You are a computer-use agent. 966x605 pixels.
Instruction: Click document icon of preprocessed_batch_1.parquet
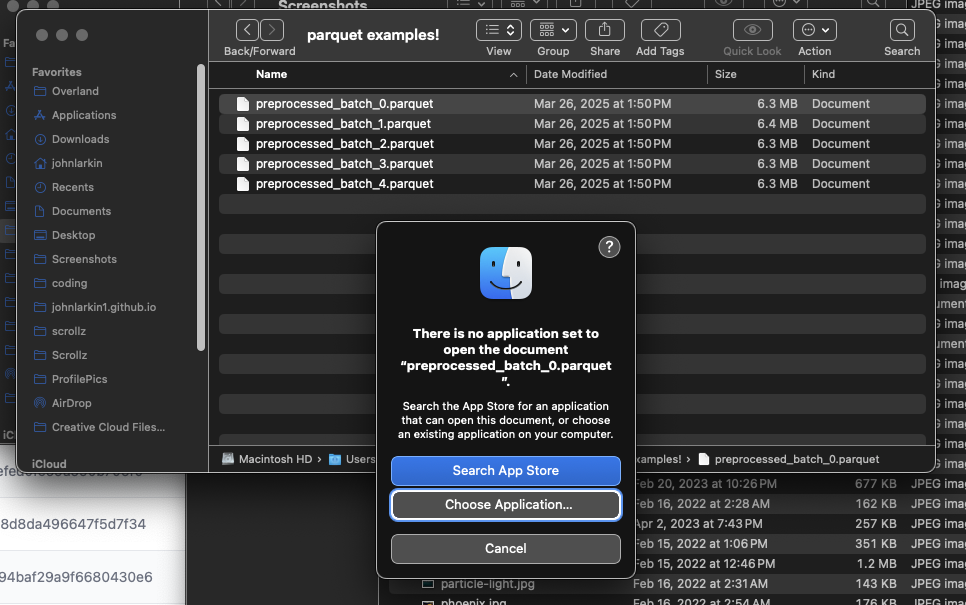coord(243,124)
